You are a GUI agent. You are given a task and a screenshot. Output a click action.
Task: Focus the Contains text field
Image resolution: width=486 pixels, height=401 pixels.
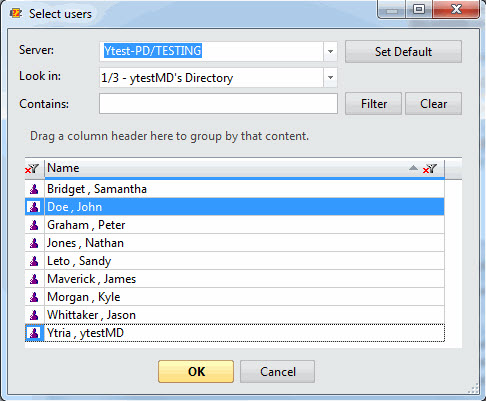tap(218, 104)
